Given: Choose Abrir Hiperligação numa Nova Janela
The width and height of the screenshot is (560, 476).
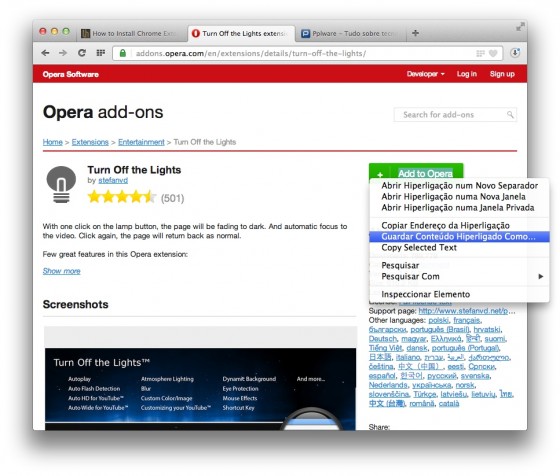Looking at the screenshot, I should pos(459,197).
